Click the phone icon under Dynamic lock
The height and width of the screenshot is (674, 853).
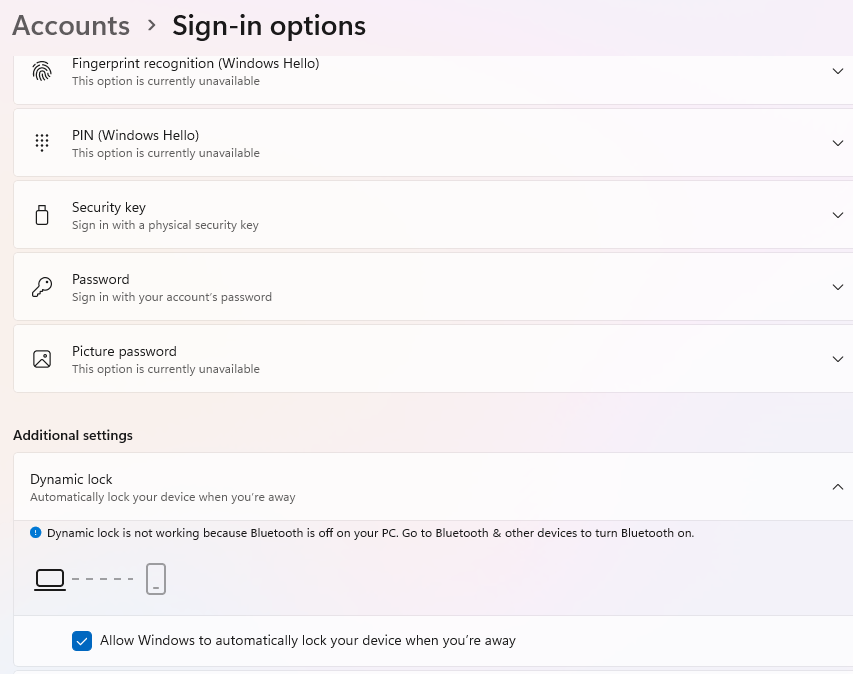click(x=155, y=579)
